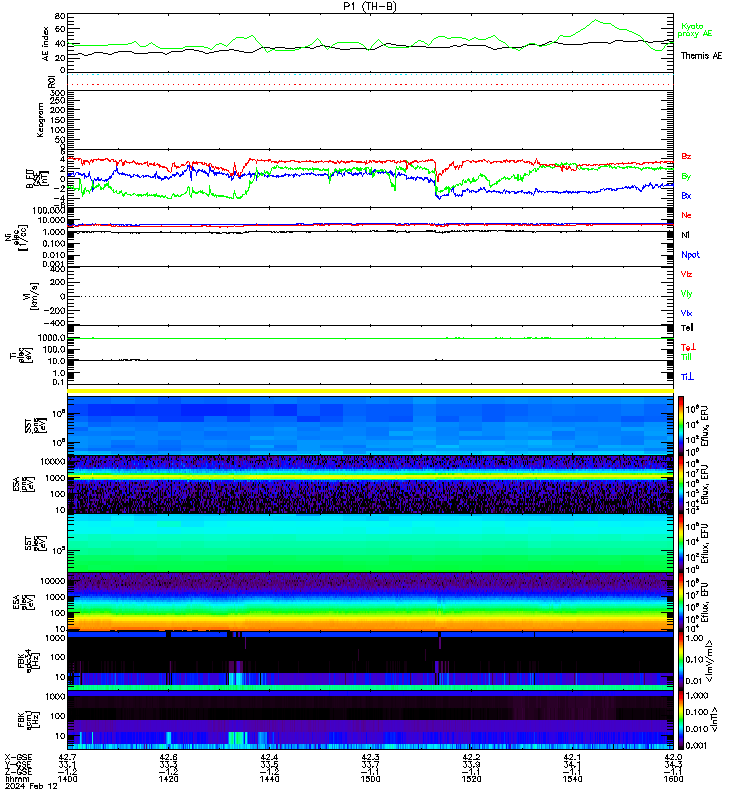Click the red Viz velocity legend label
Image resolution: width=750 pixels, height=800 pixels.
(686, 274)
